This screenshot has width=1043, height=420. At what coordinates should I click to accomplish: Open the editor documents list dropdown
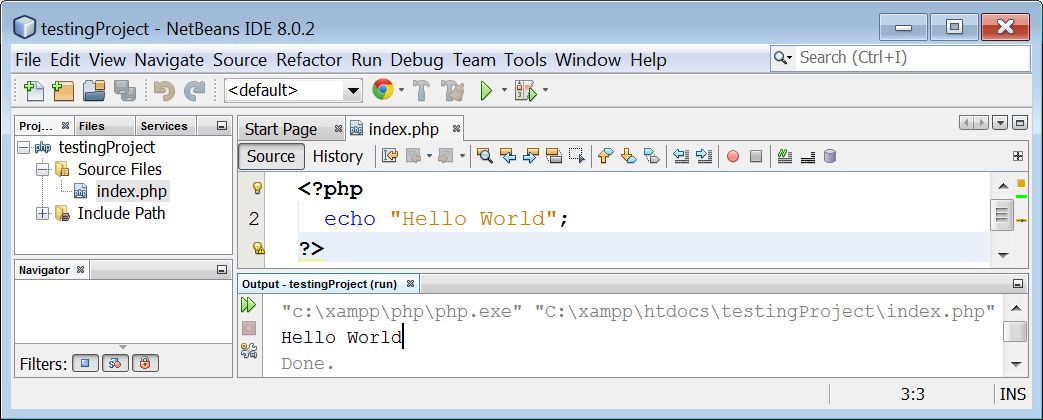1000,123
